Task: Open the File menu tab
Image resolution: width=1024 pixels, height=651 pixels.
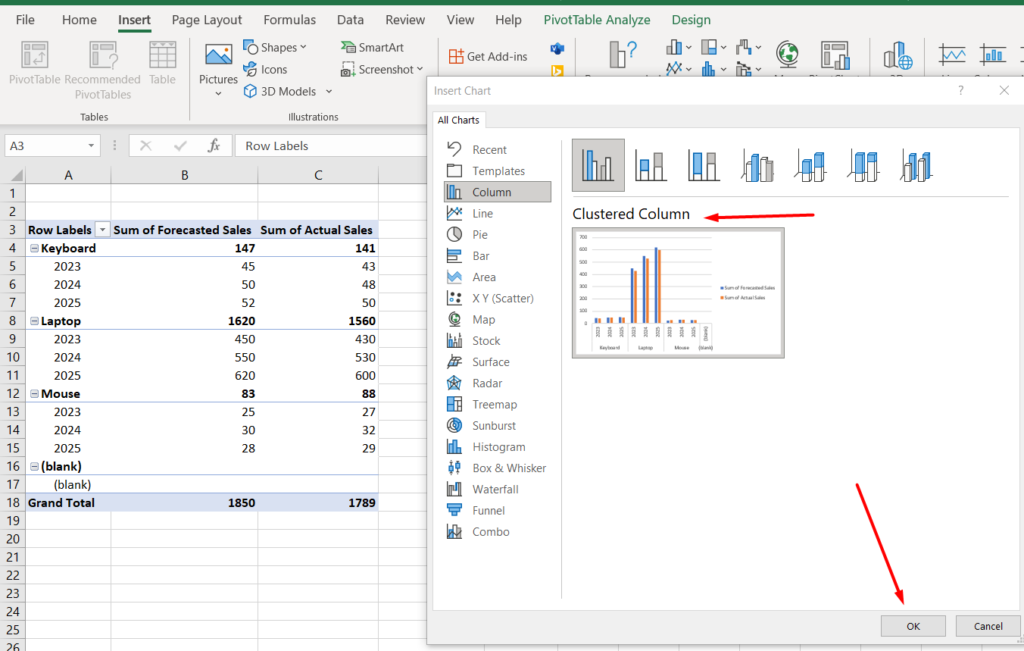Action: point(25,20)
